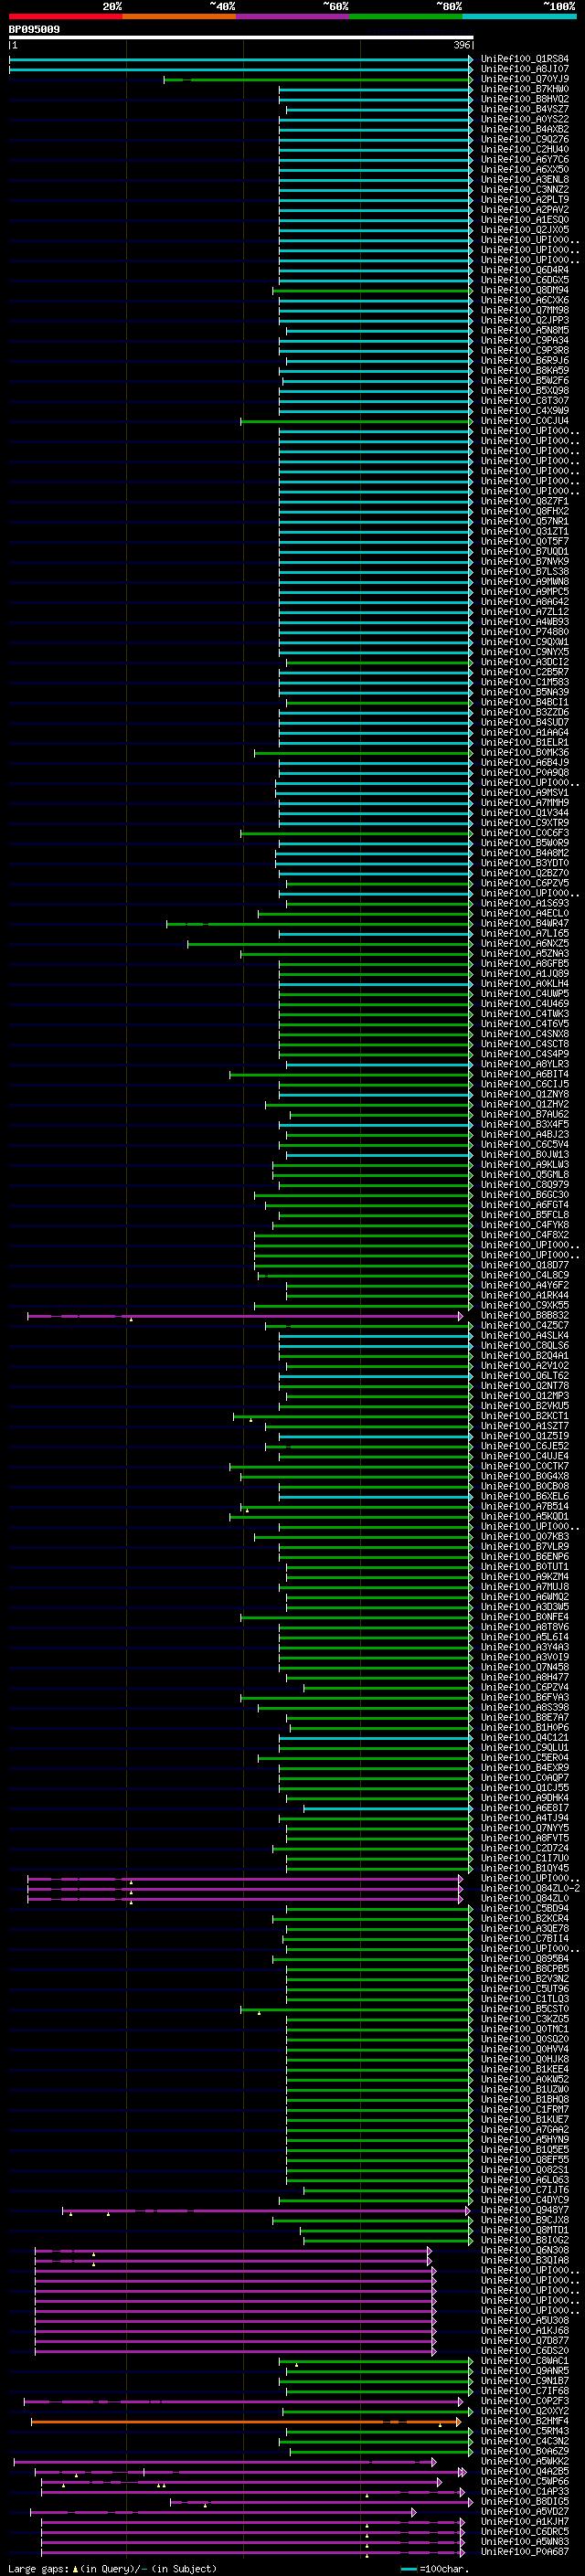Select hit label UniRef100_A3ENL8
This screenshot has width=585, height=2576.
pos(525,179)
